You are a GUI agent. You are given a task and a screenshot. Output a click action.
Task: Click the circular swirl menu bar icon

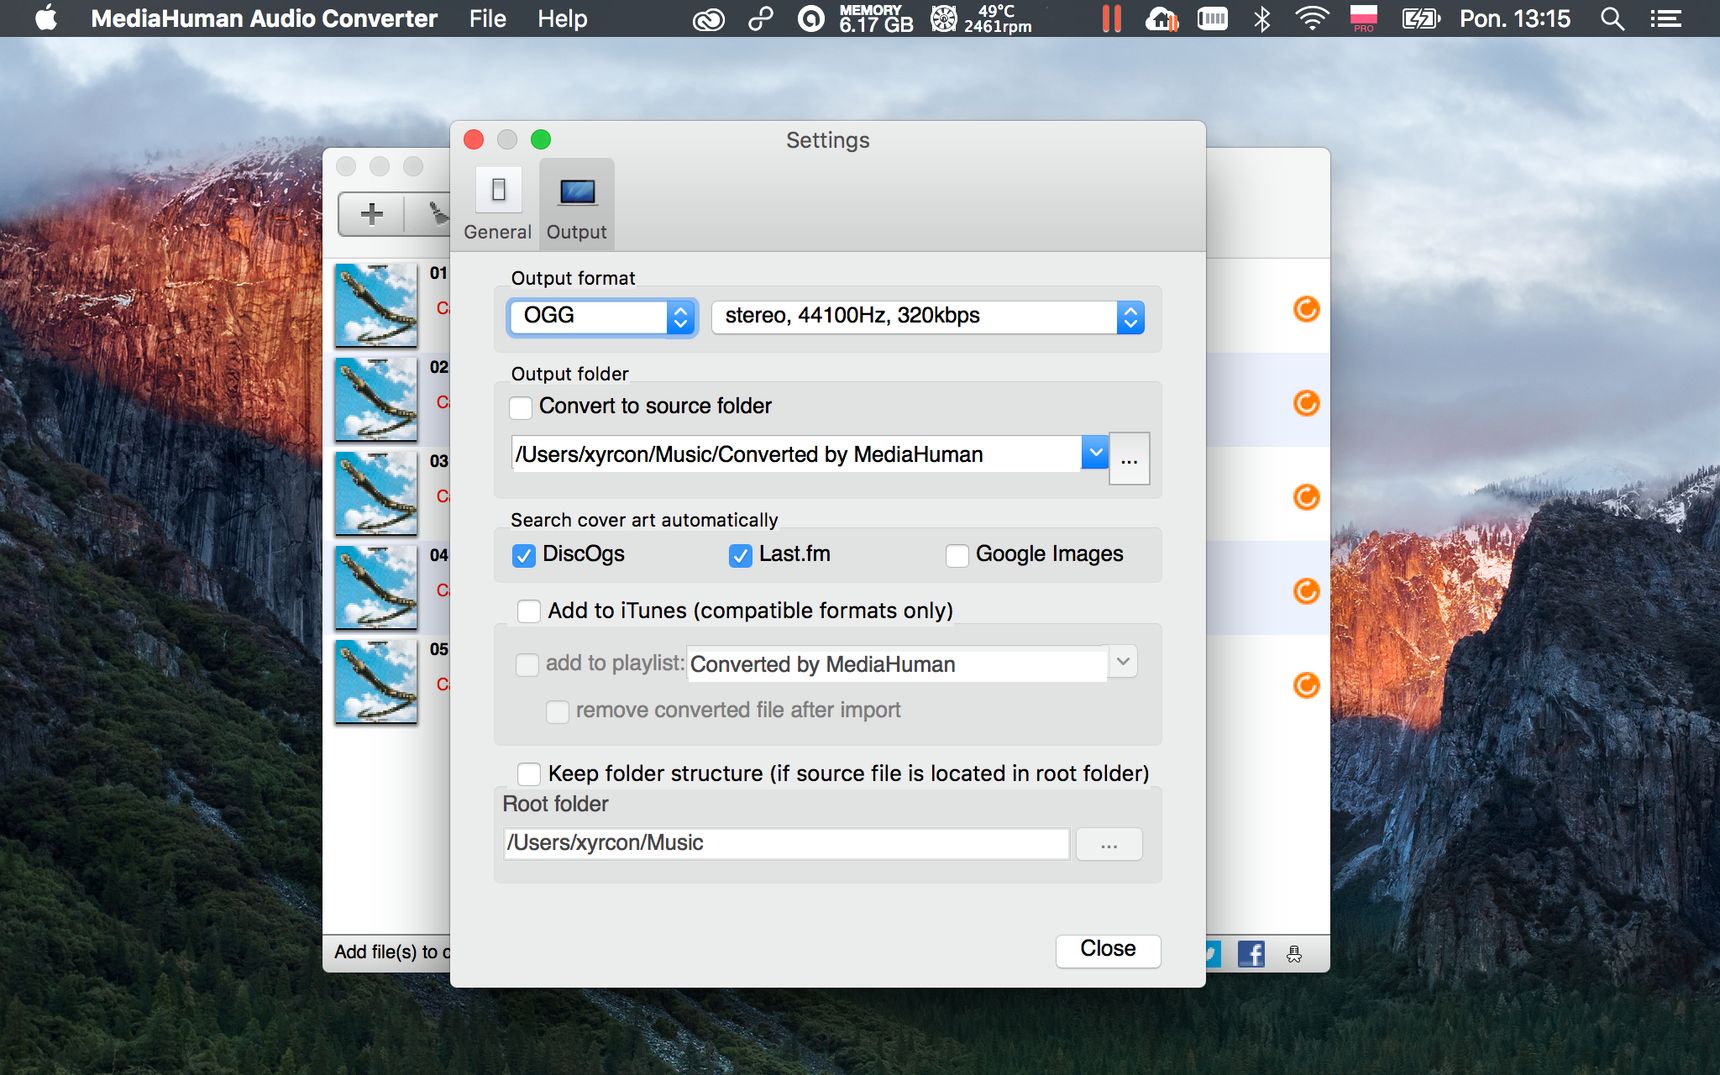[811, 18]
